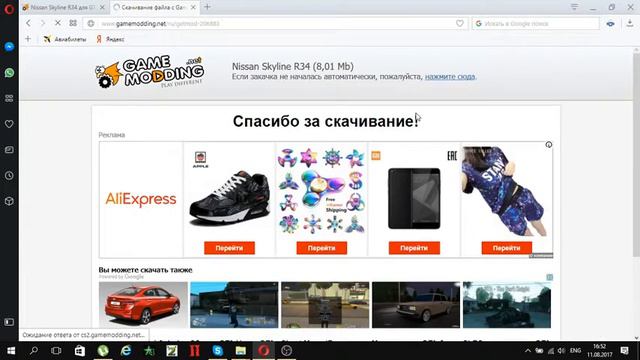The image size is (640, 360).
Task: Open the Windows Start menu
Action: point(11,351)
